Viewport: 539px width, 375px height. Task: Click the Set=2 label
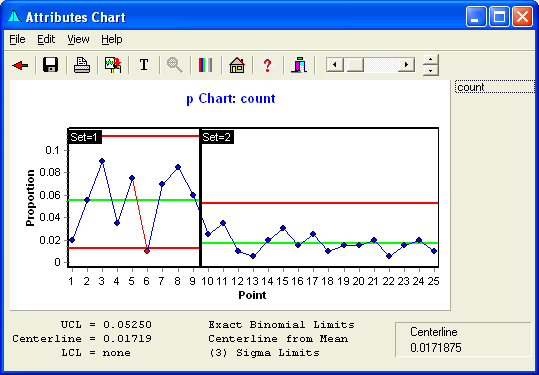point(217,137)
